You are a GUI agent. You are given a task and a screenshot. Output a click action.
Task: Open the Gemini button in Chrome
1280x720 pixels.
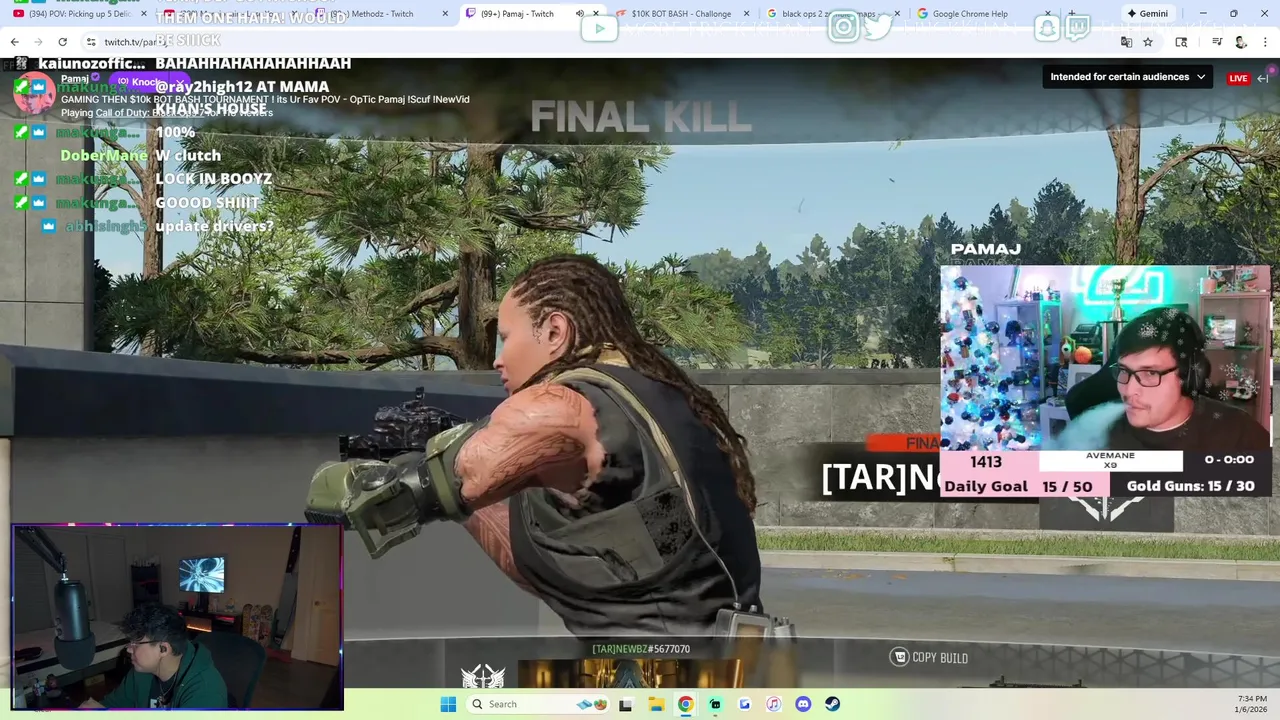(x=1147, y=14)
